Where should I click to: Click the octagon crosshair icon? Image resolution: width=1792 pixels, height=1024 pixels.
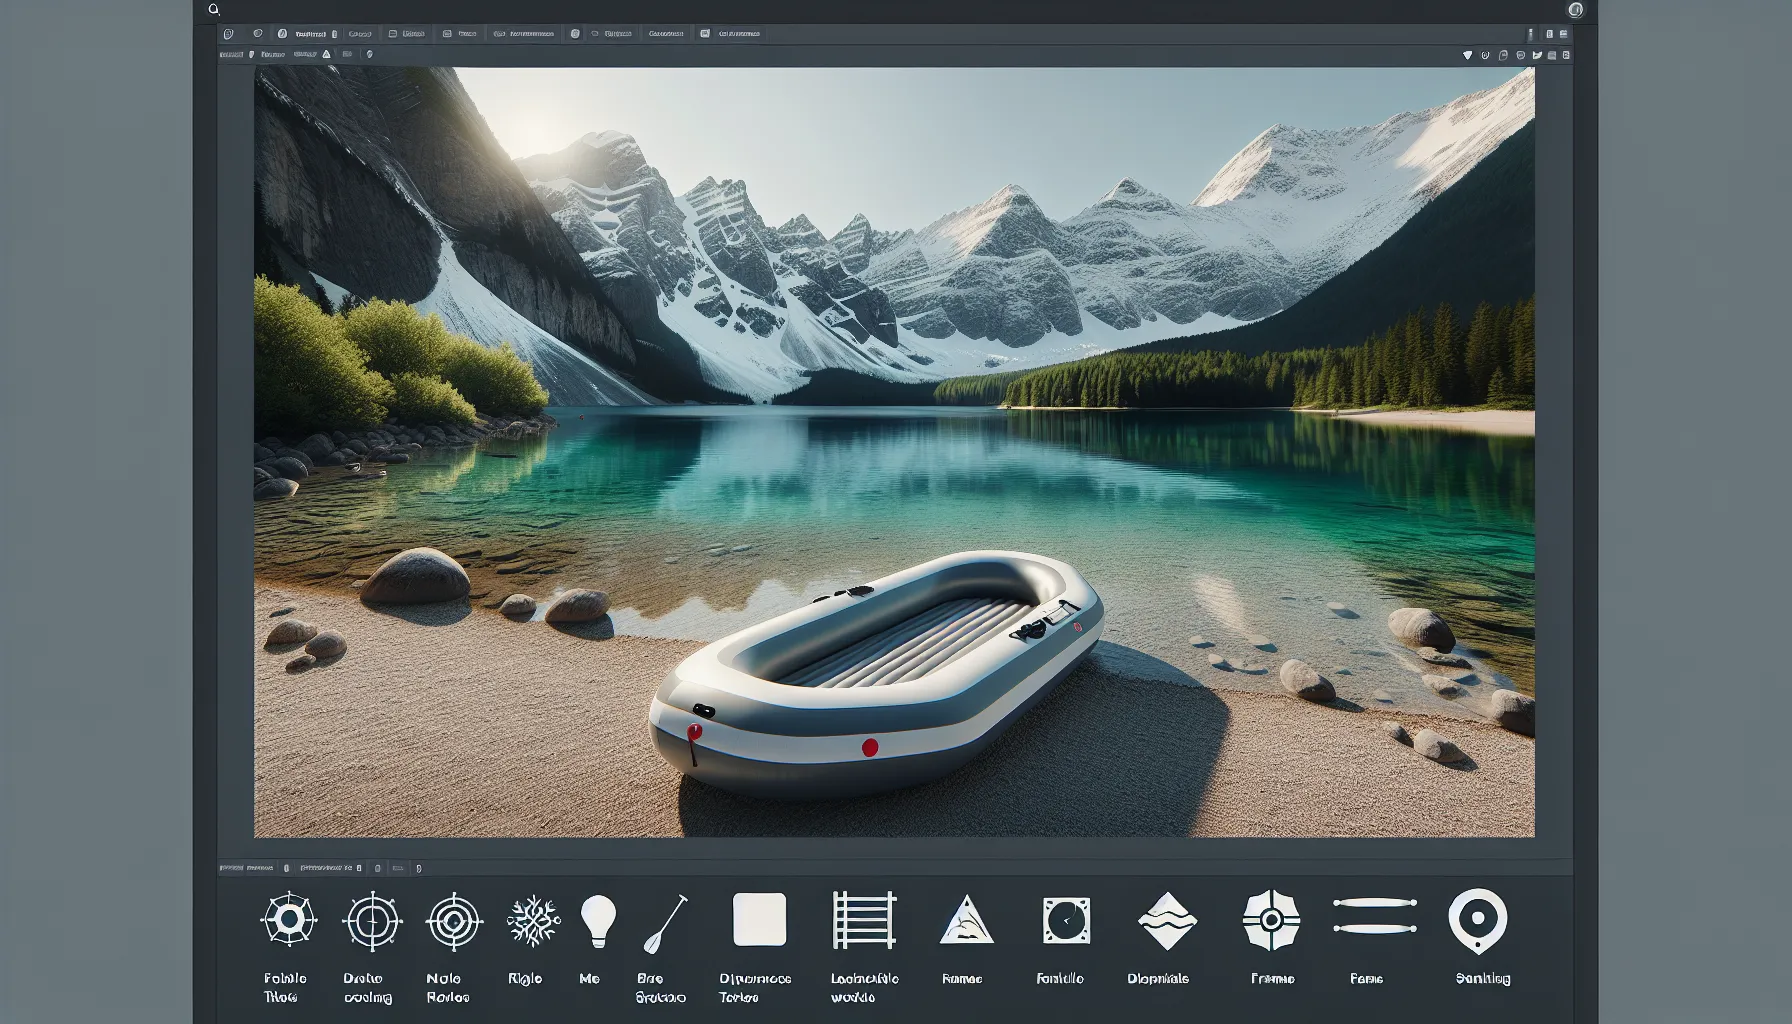1271,920
